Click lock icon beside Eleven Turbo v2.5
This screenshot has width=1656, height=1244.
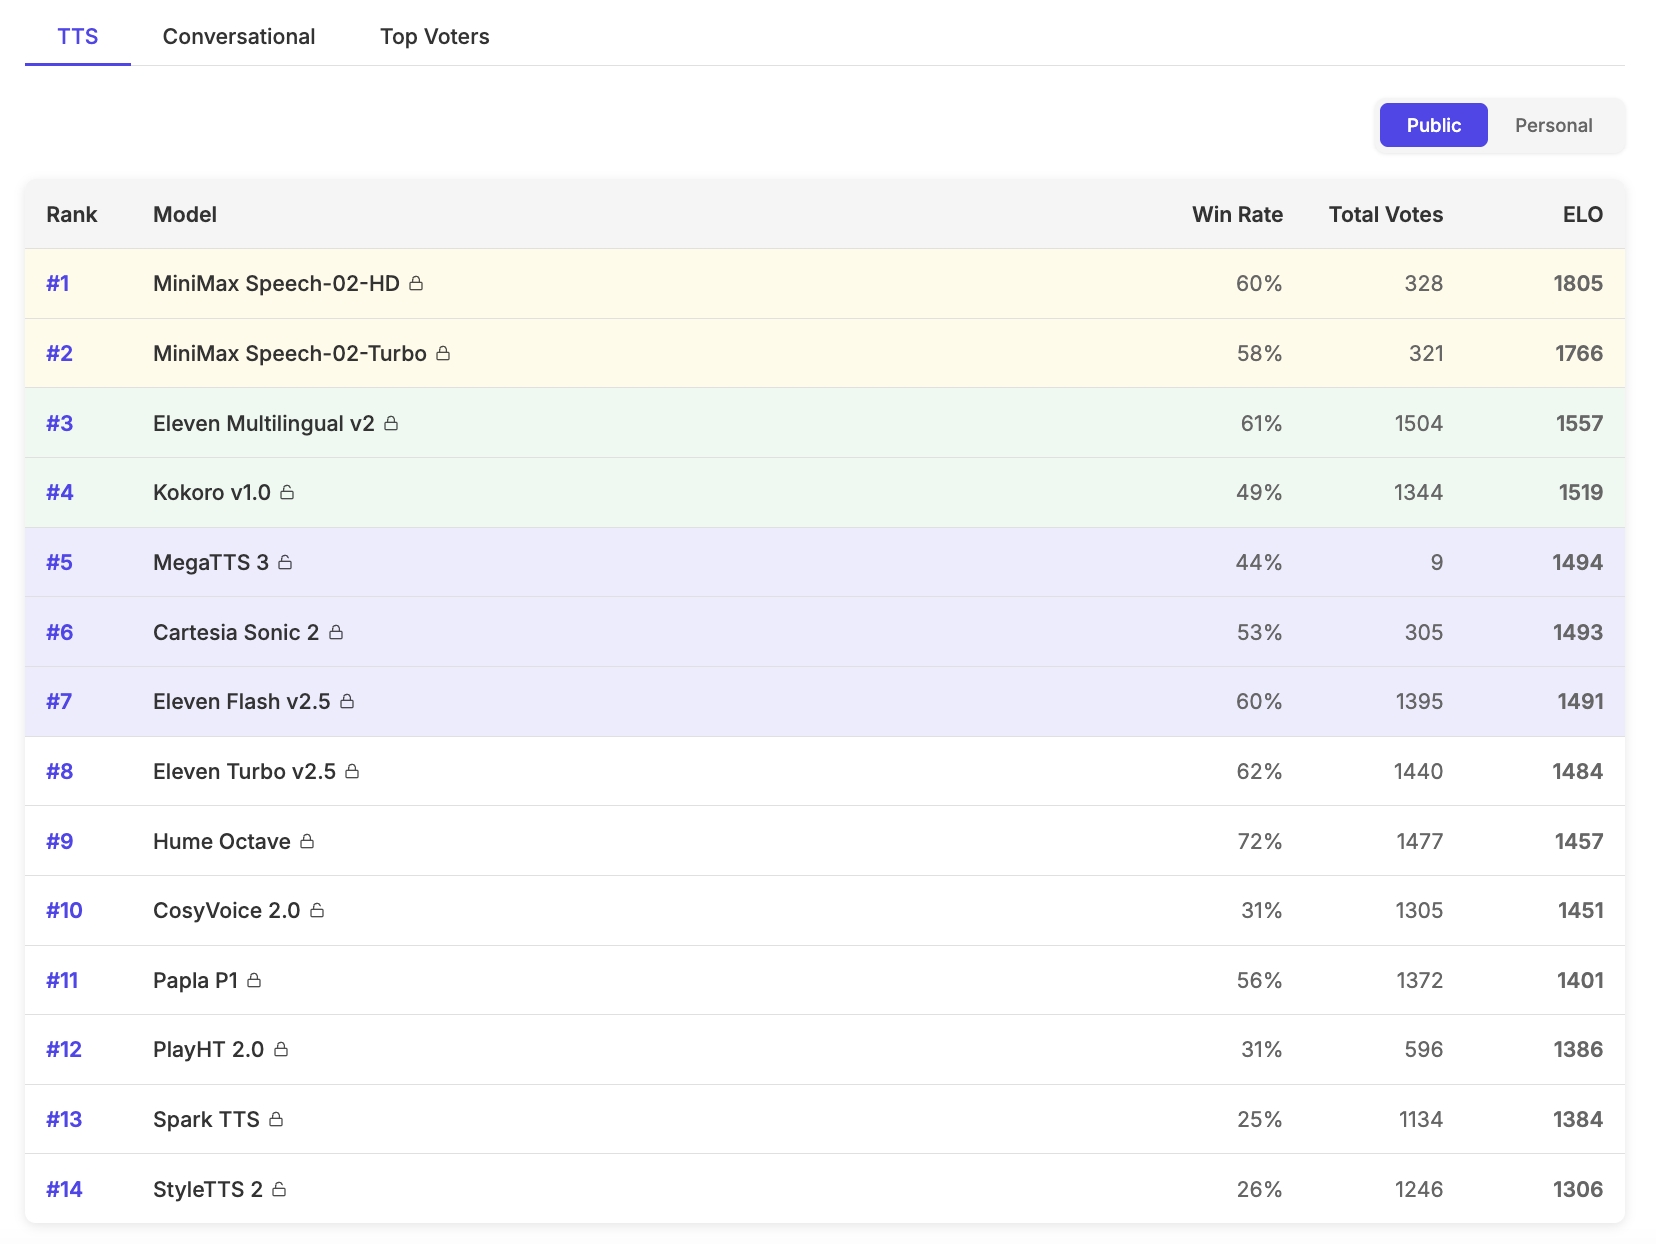click(352, 771)
